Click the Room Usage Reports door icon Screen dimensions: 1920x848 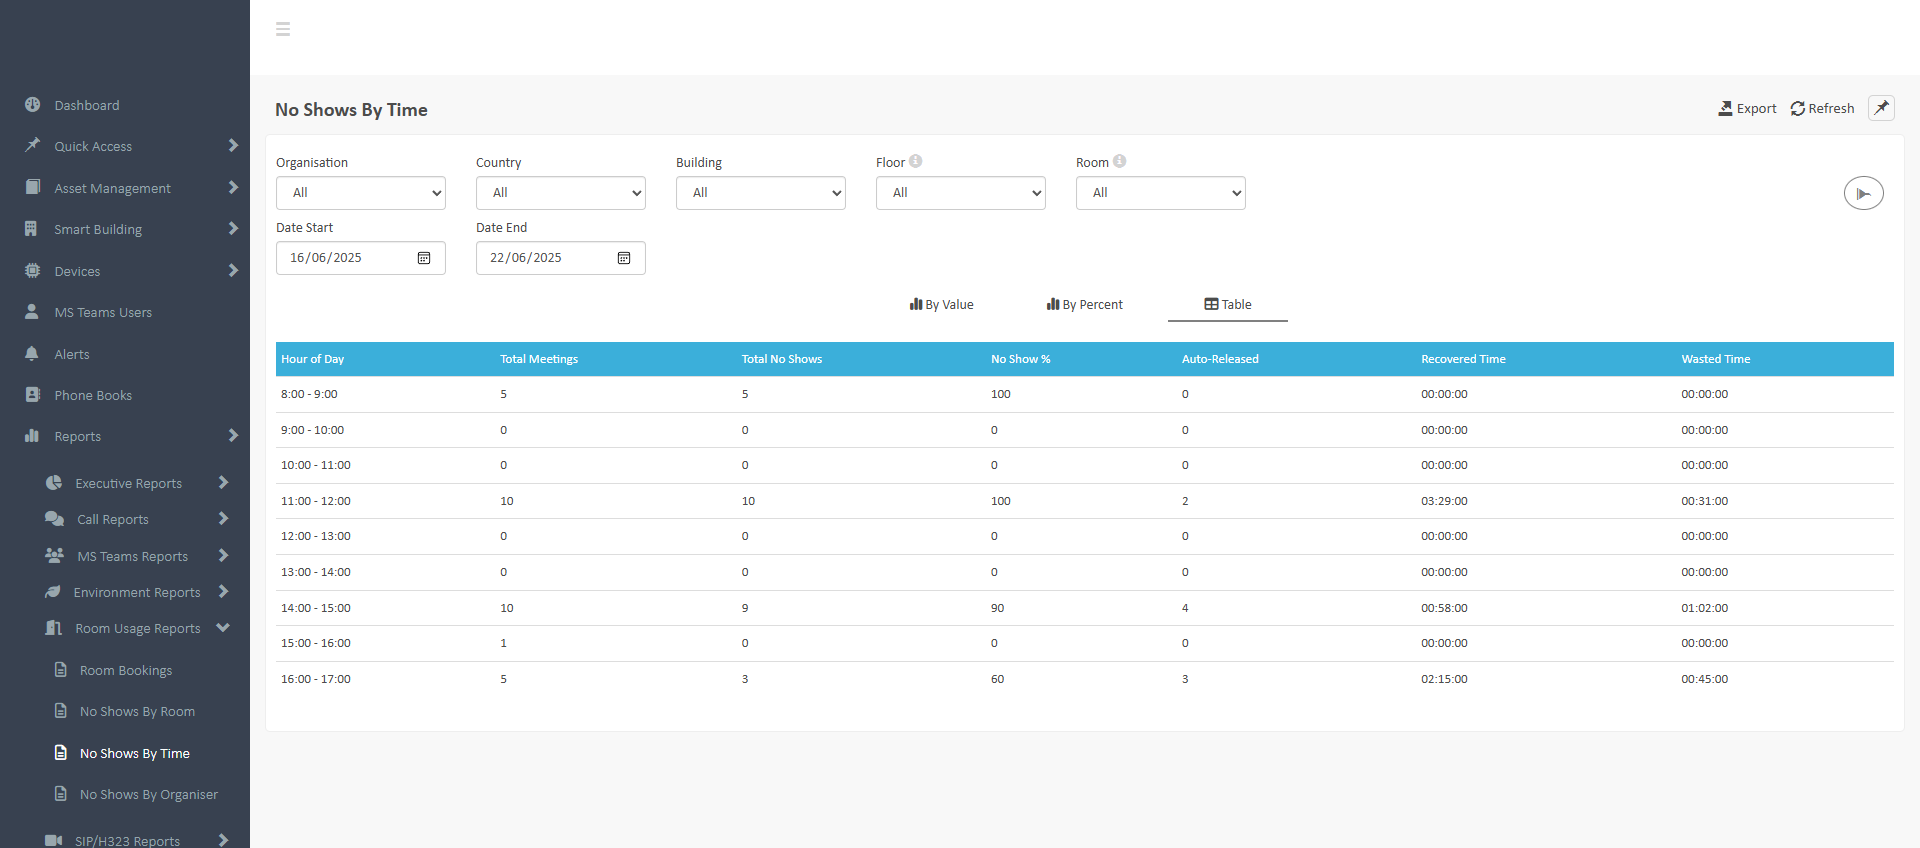pyautogui.click(x=54, y=628)
